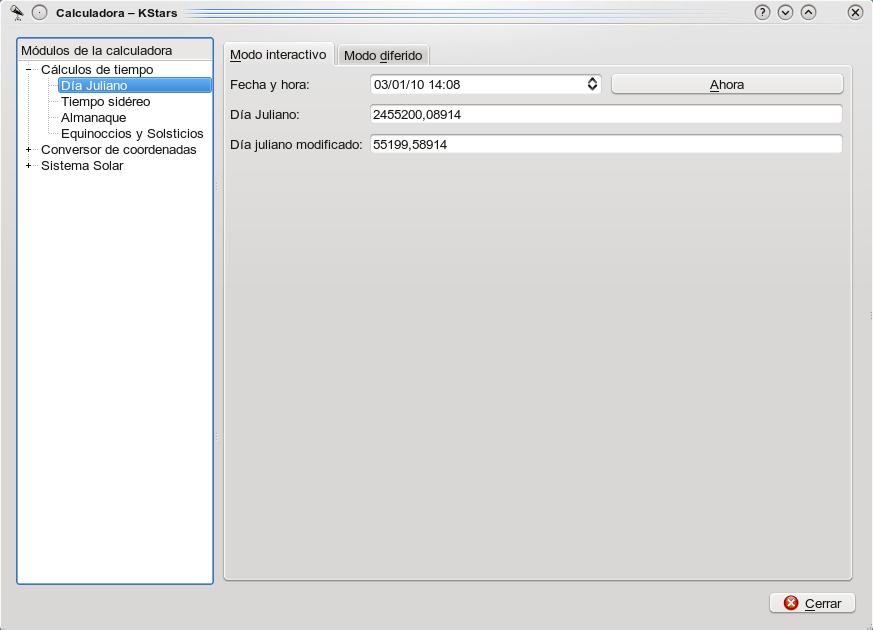Click the Día juliano modificado field
Viewport: 873px width, 630px height.
(605, 145)
